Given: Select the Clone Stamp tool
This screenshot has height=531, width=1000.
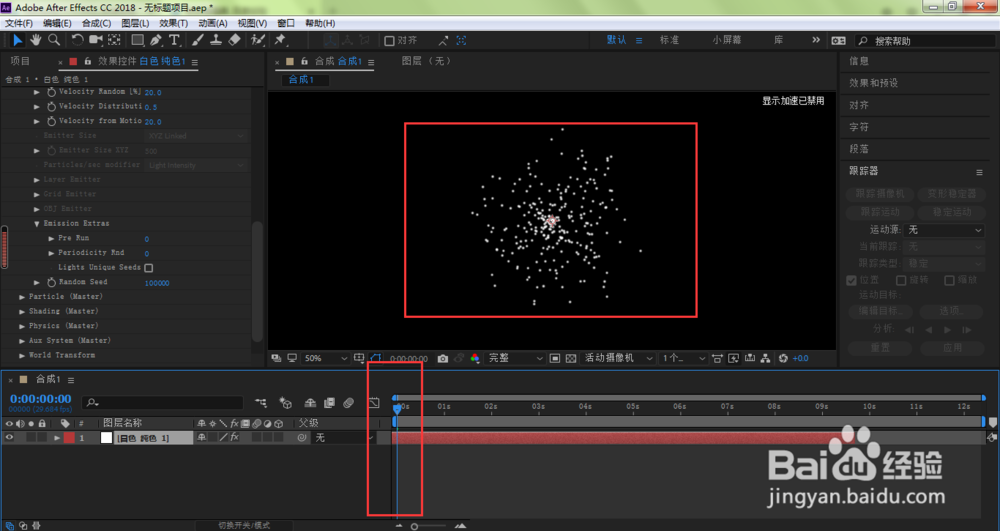Looking at the screenshot, I should 216,40.
